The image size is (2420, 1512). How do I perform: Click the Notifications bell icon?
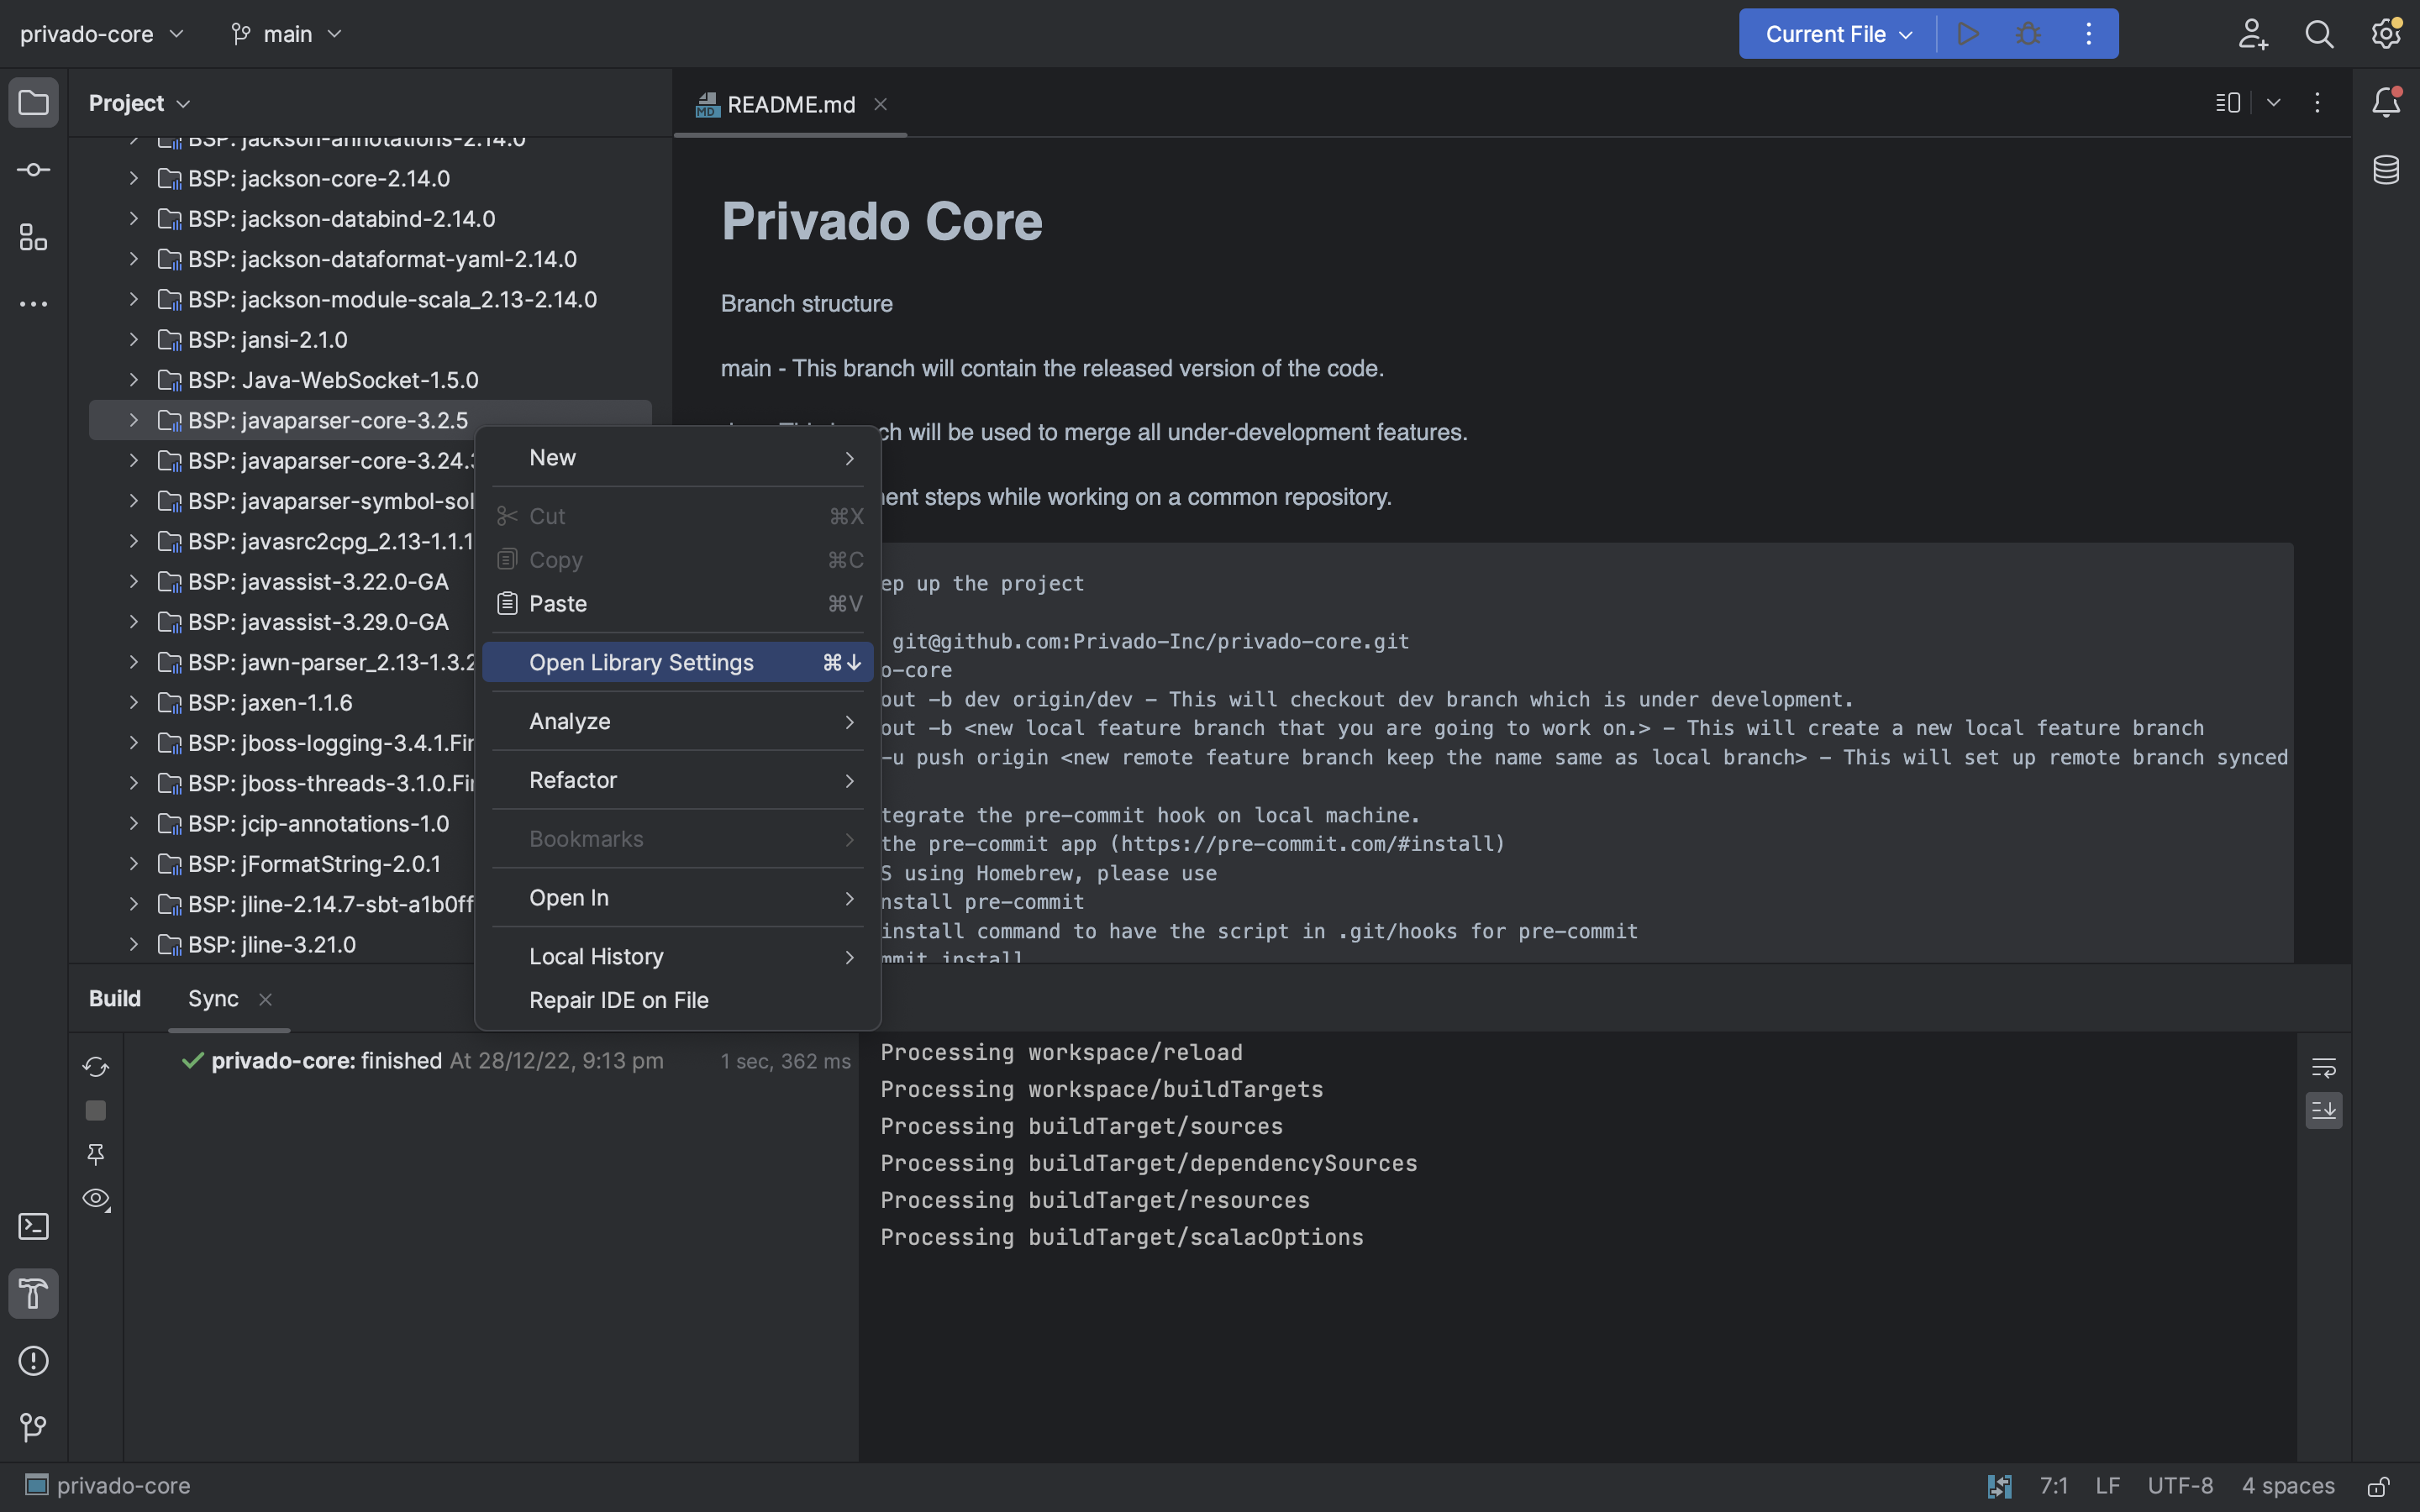point(2386,102)
